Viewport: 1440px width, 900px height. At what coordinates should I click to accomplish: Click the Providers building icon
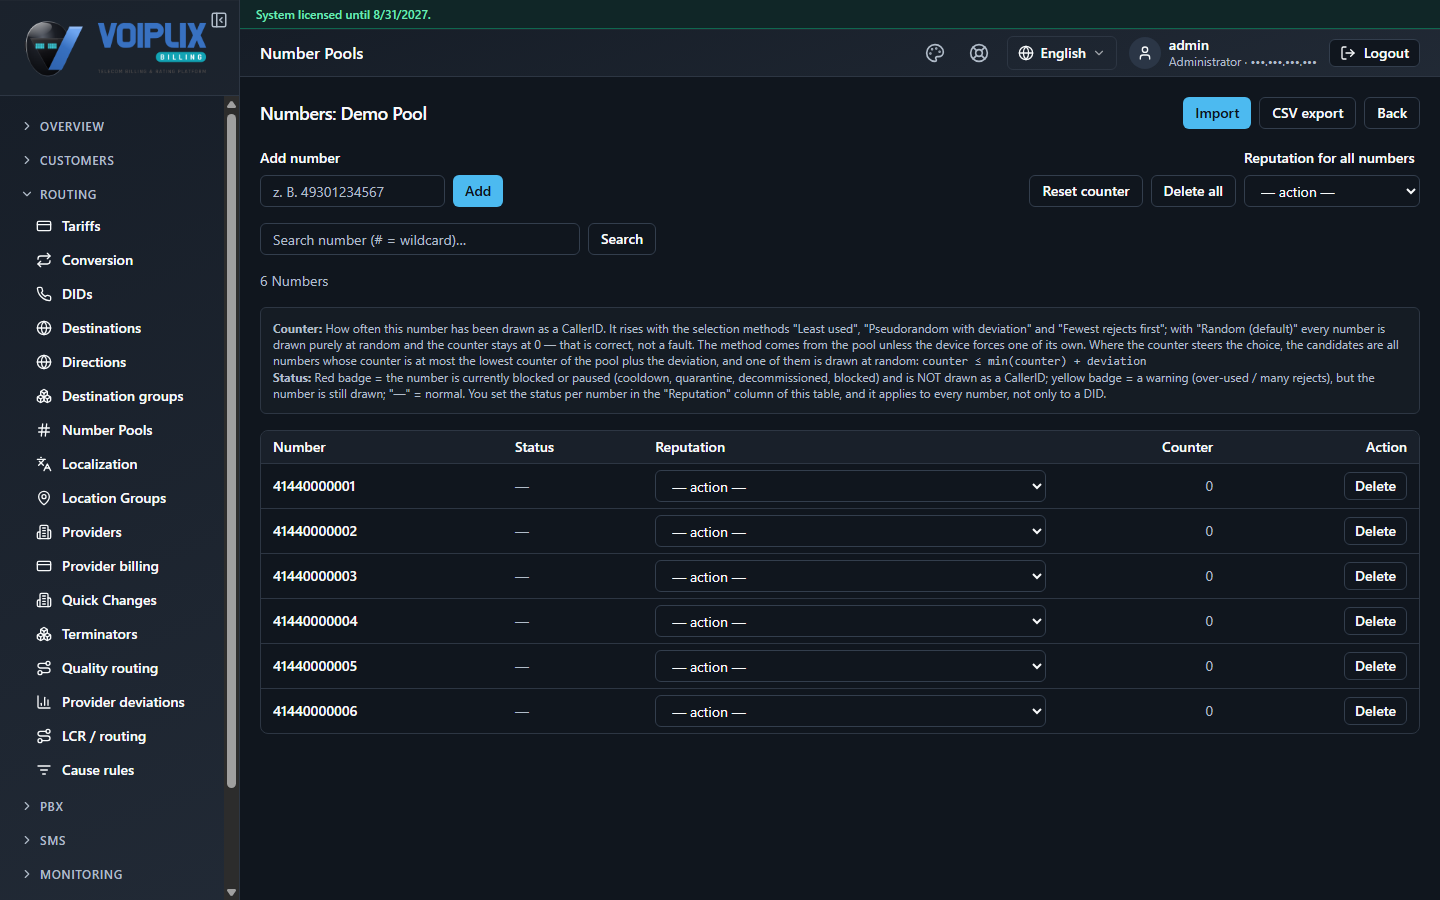pyautogui.click(x=44, y=532)
